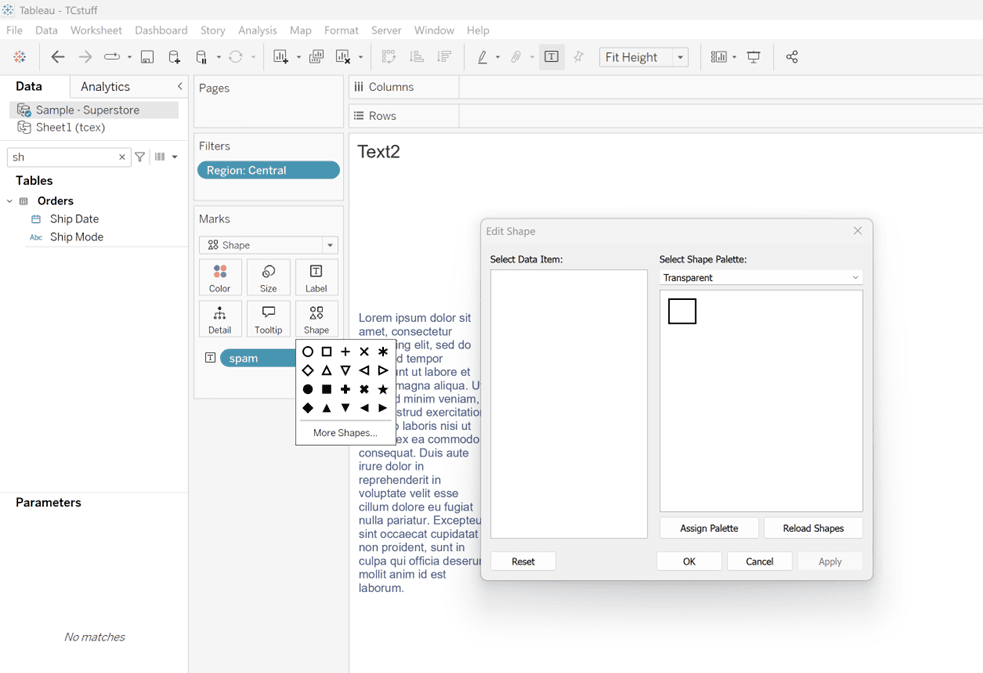Collapse the Orders table tree
The width and height of the screenshot is (983, 673).
click(x=10, y=201)
